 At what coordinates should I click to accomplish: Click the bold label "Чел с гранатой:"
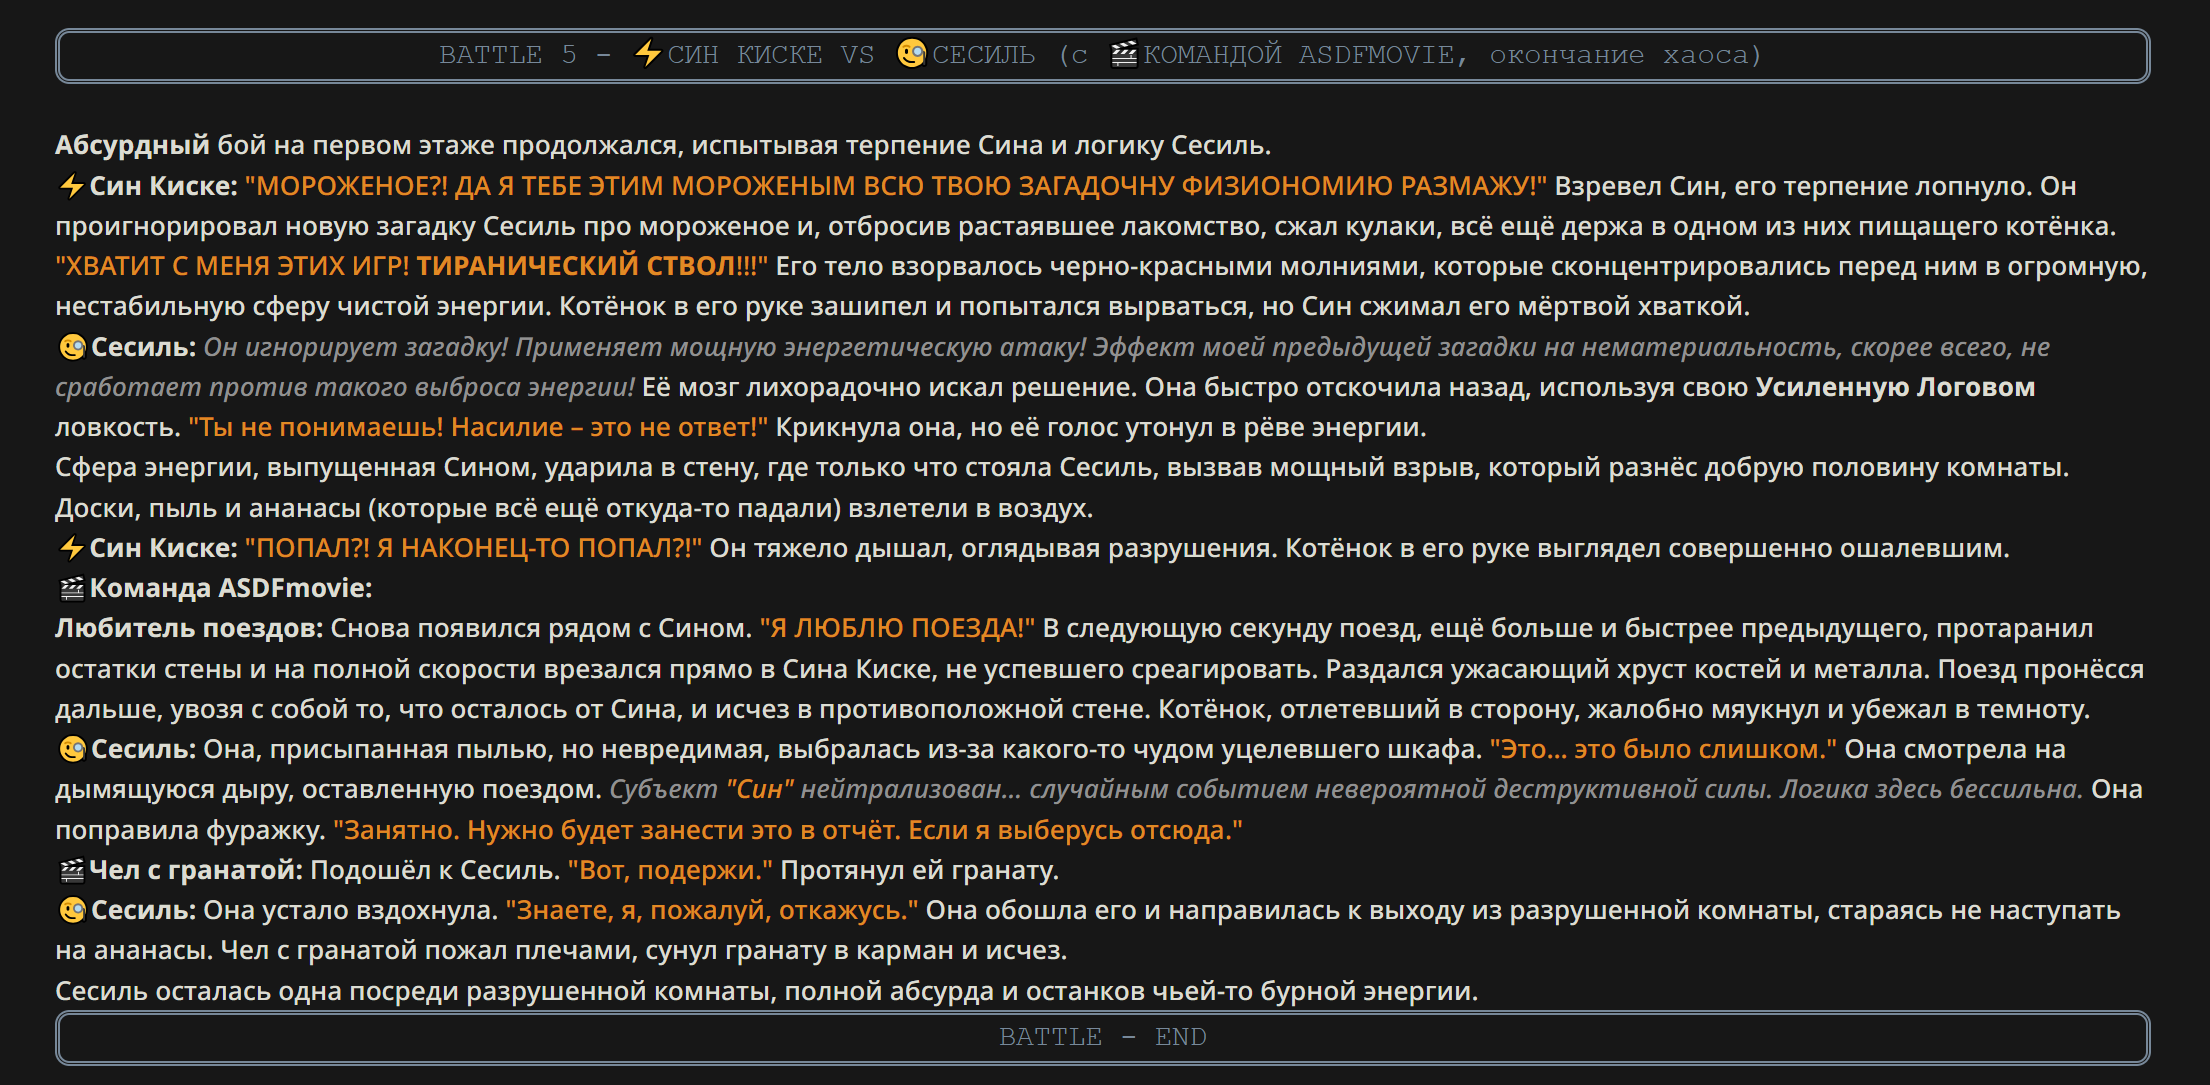click(196, 870)
